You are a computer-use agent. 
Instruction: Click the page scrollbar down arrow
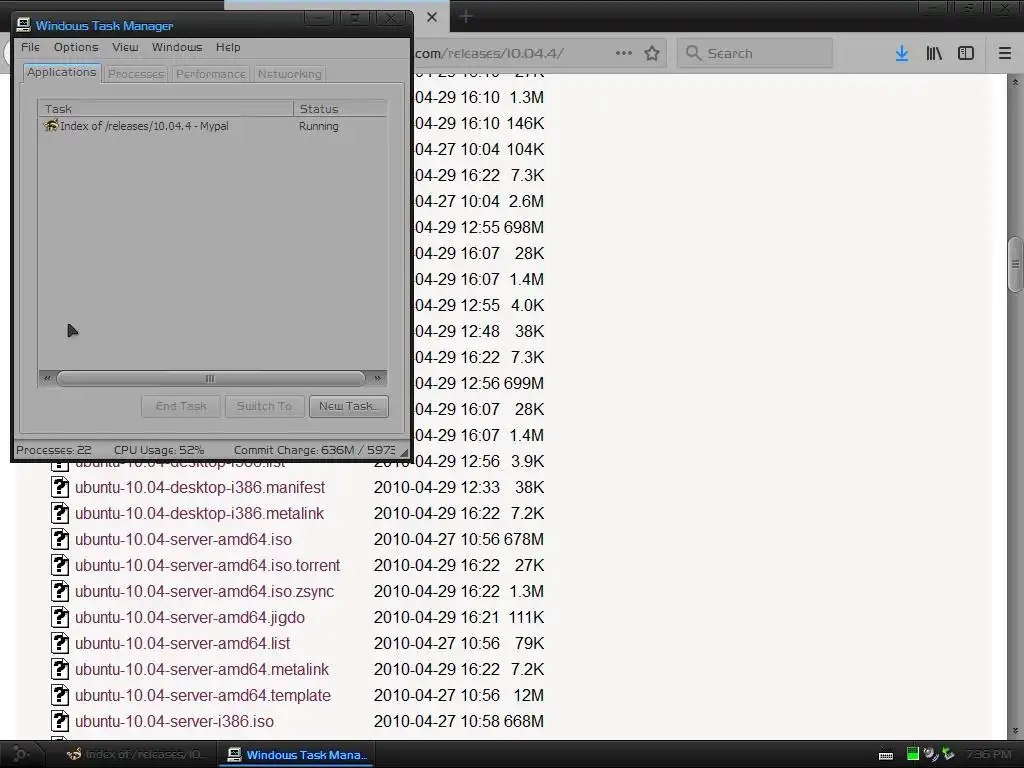click(1015, 731)
